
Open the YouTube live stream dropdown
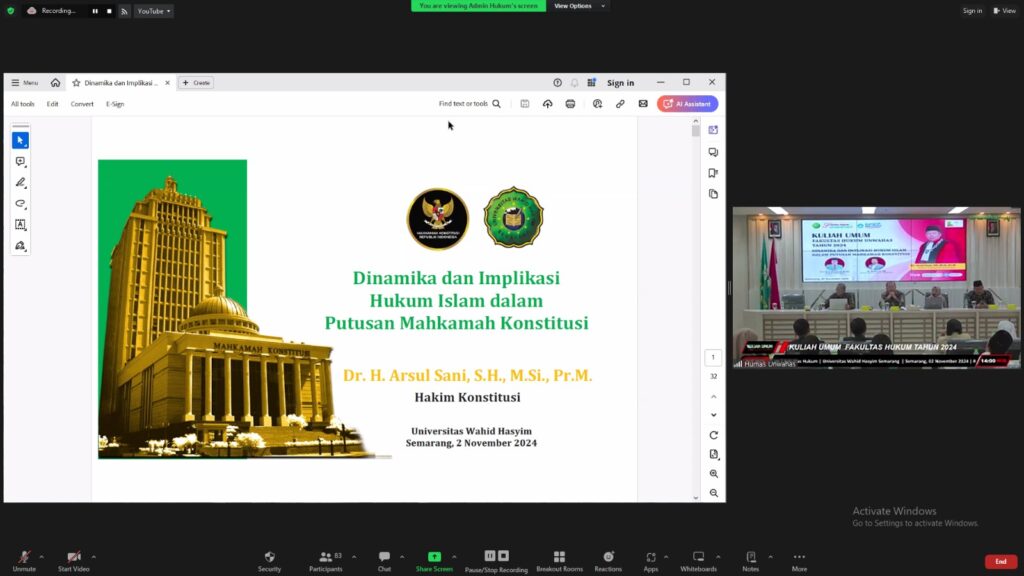point(153,11)
